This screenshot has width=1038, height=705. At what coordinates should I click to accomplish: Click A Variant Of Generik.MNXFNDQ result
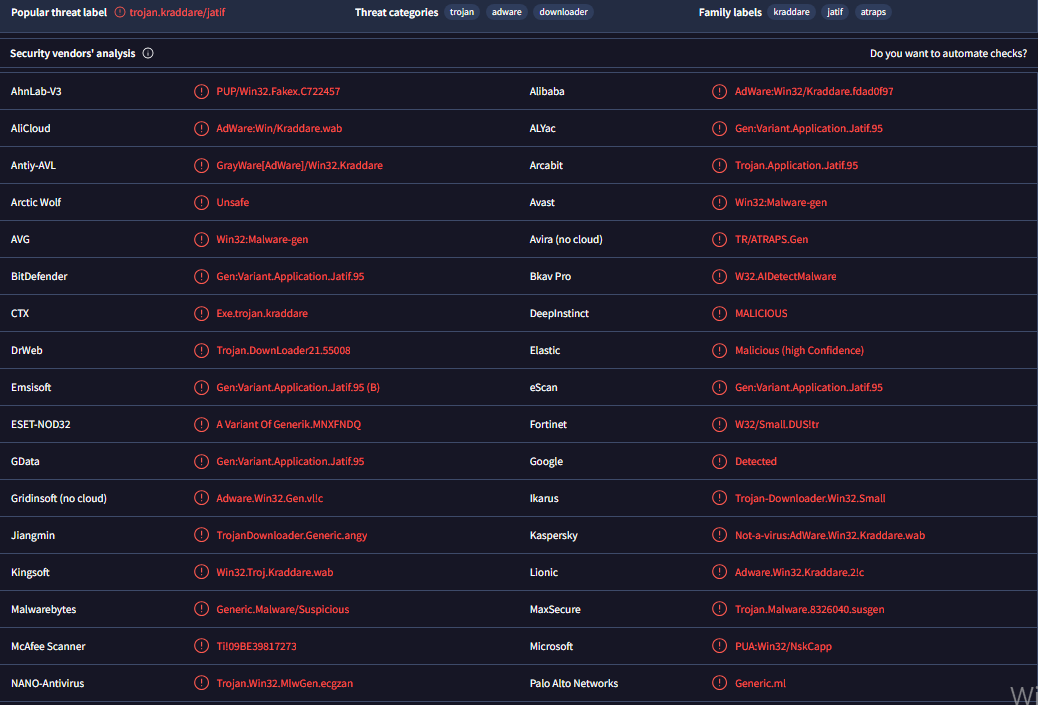(x=289, y=424)
